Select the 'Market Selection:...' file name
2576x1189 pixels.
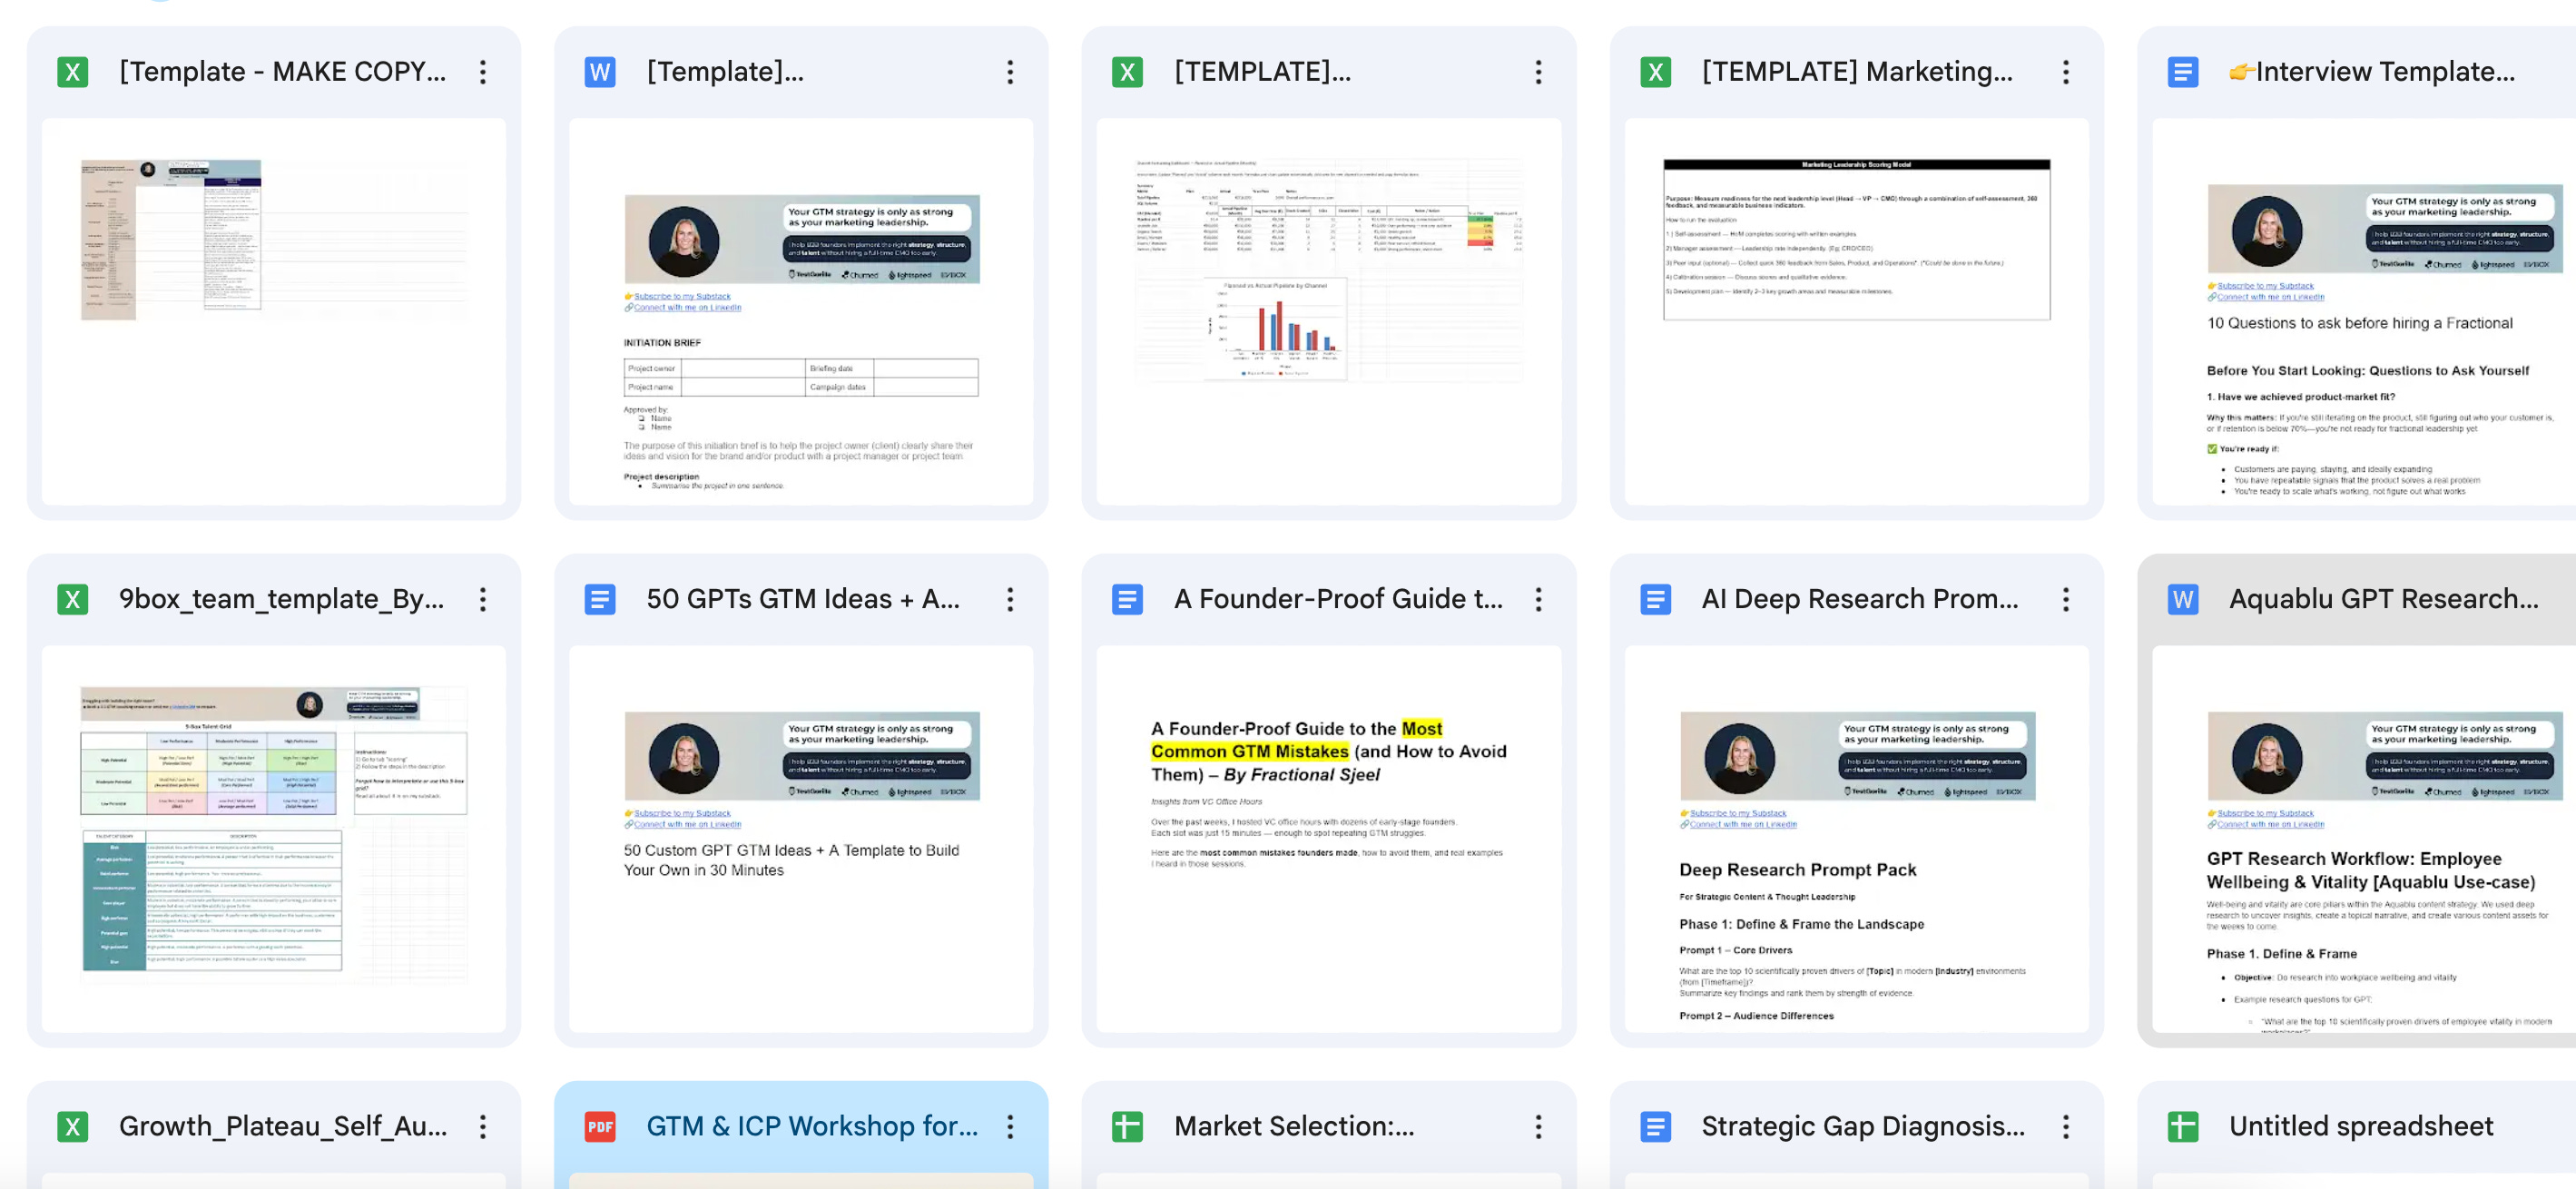pos(1294,1127)
